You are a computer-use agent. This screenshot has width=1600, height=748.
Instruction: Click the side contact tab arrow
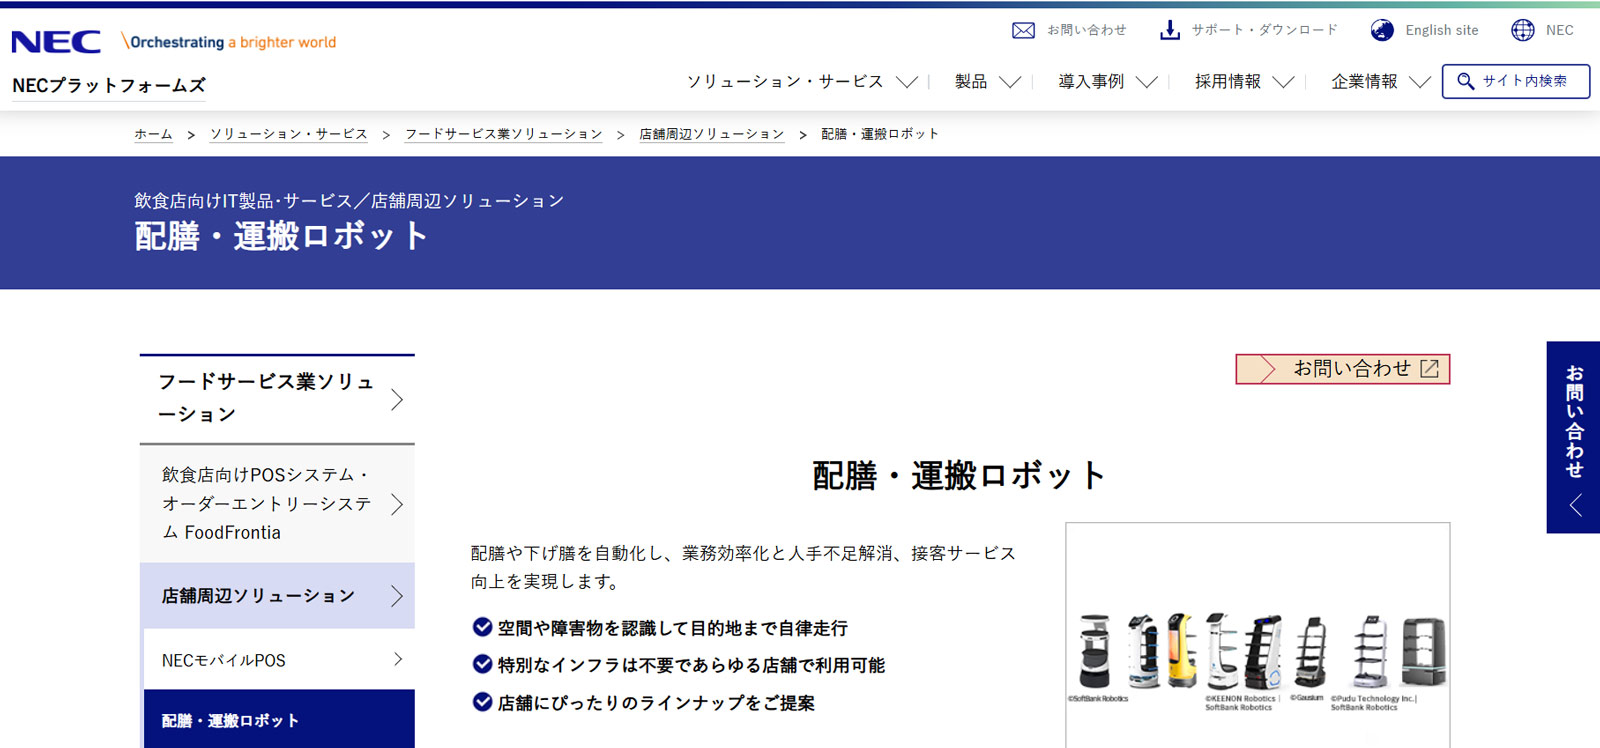click(1574, 505)
